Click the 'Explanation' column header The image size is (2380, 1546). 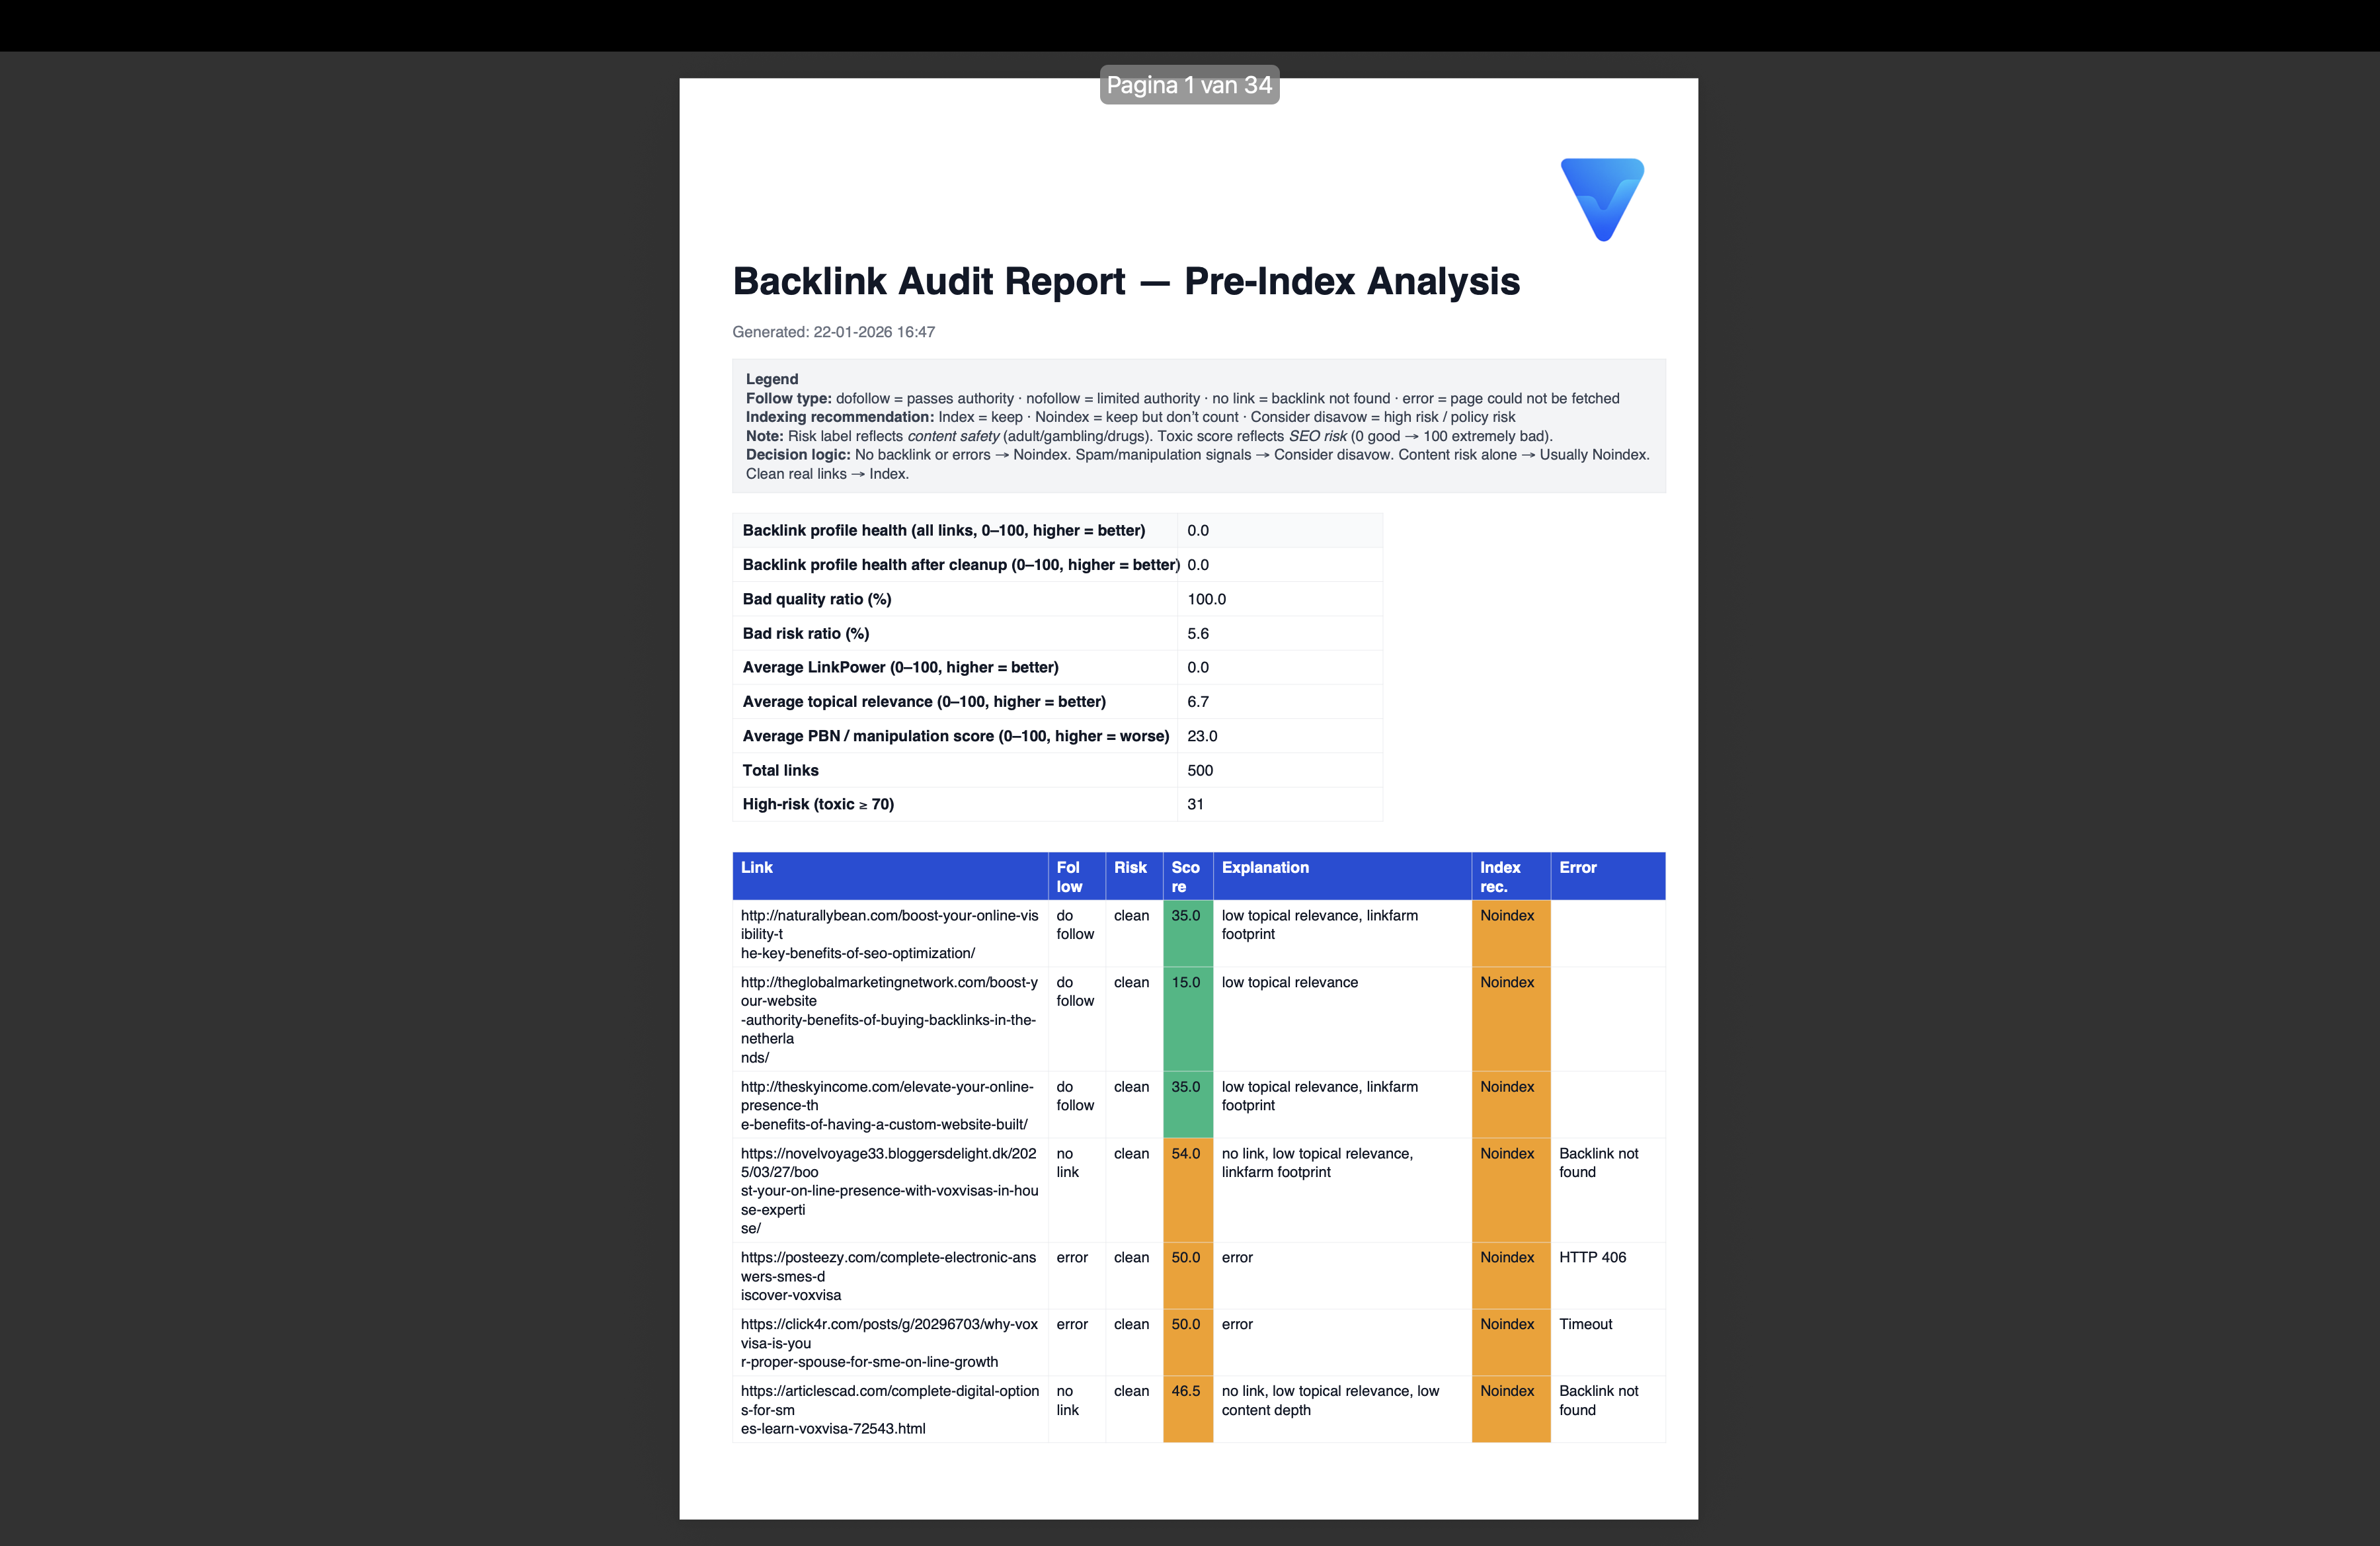[x=1265, y=867]
